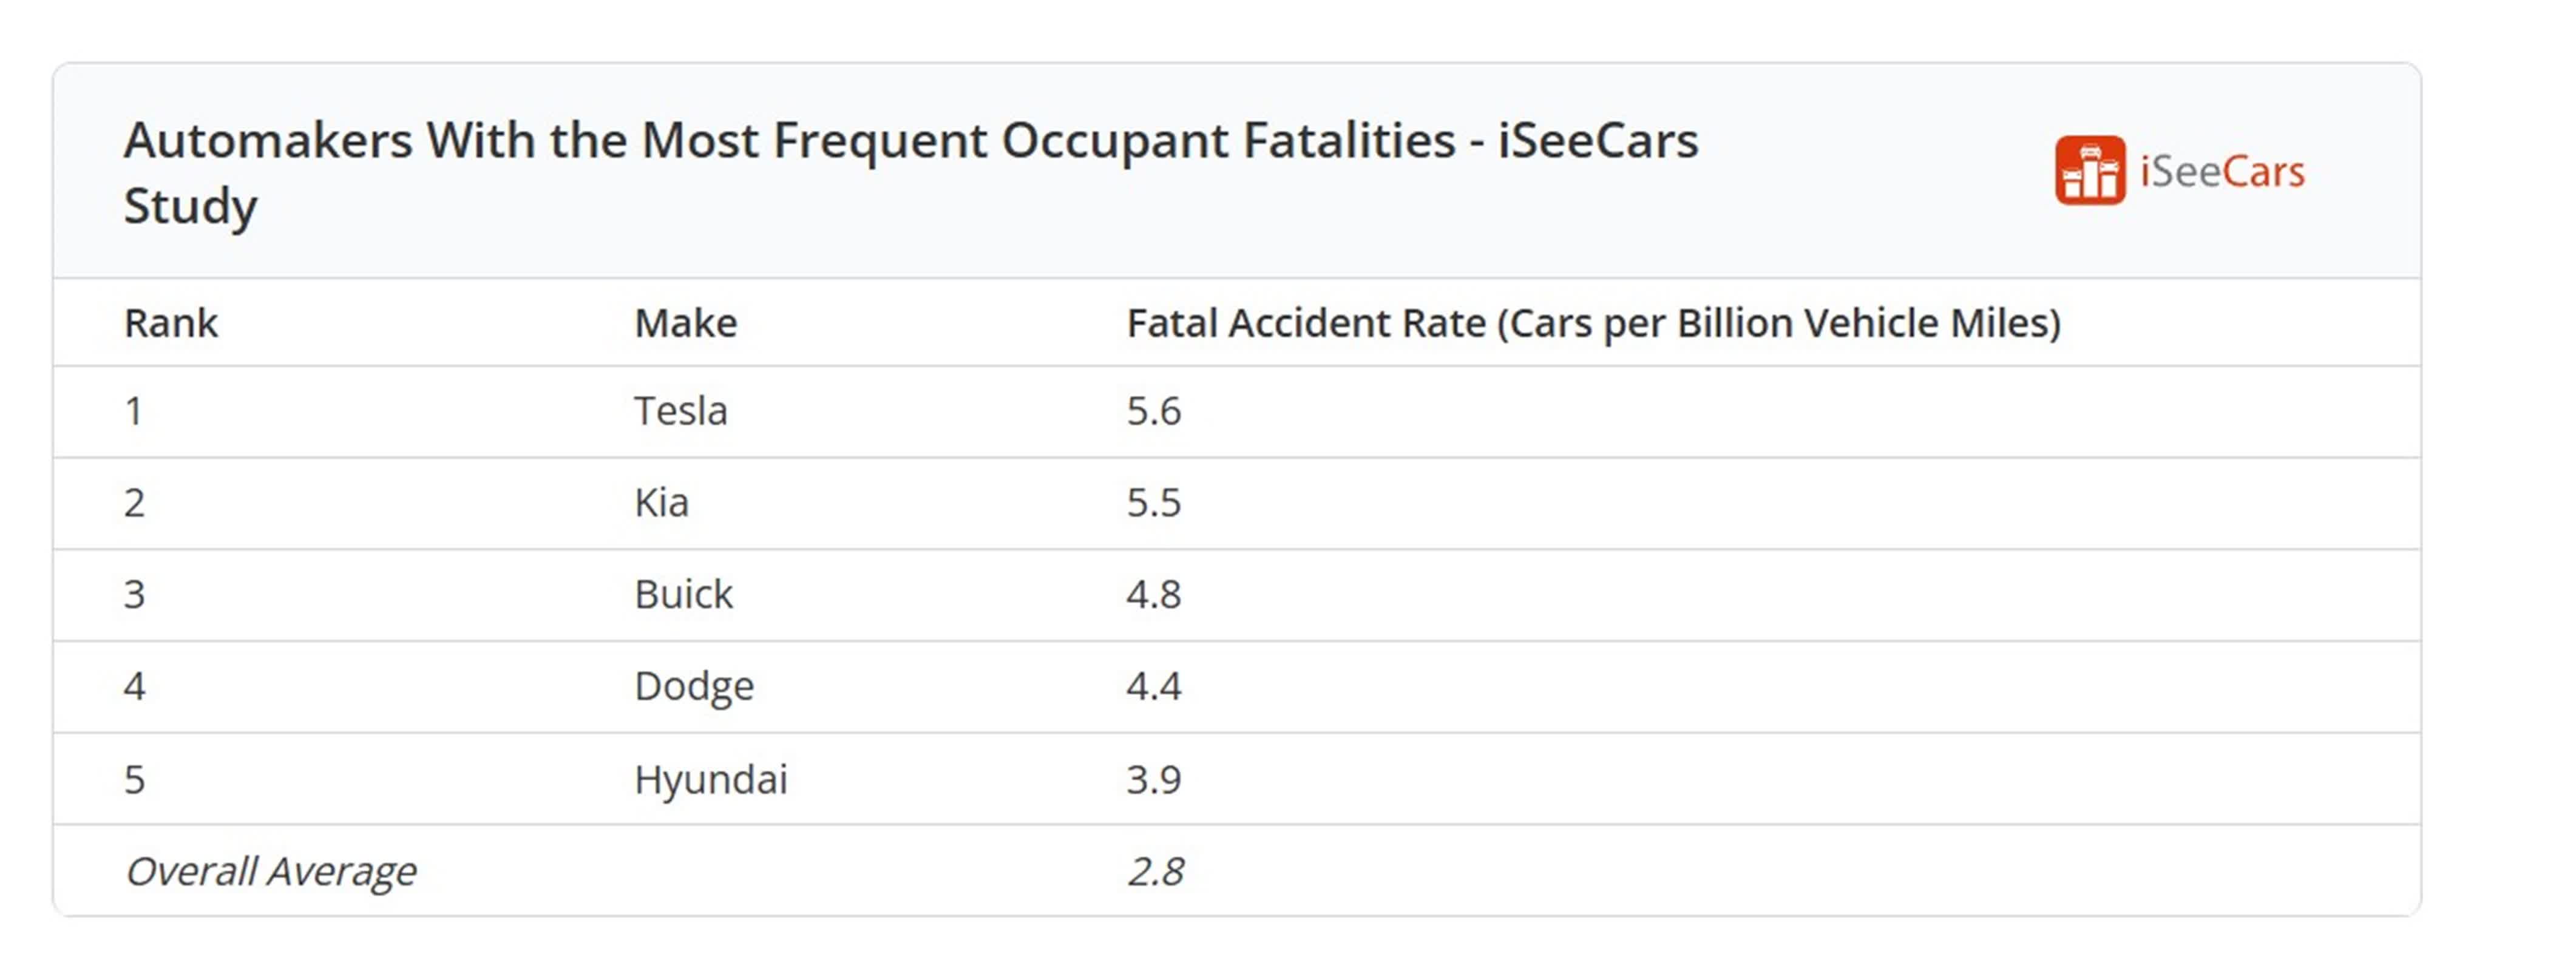Click Tesla's fatal accident rate 5.6
The image size is (2576, 971).
coord(1153,411)
